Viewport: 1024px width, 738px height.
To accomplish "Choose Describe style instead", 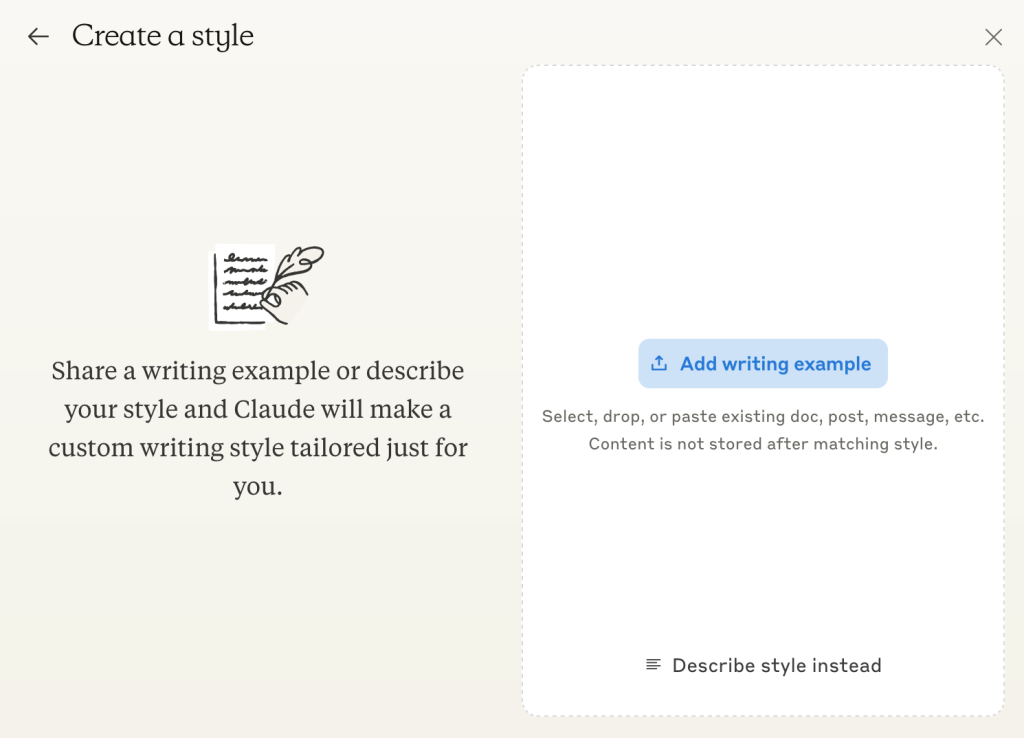I will click(x=763, y=665).
